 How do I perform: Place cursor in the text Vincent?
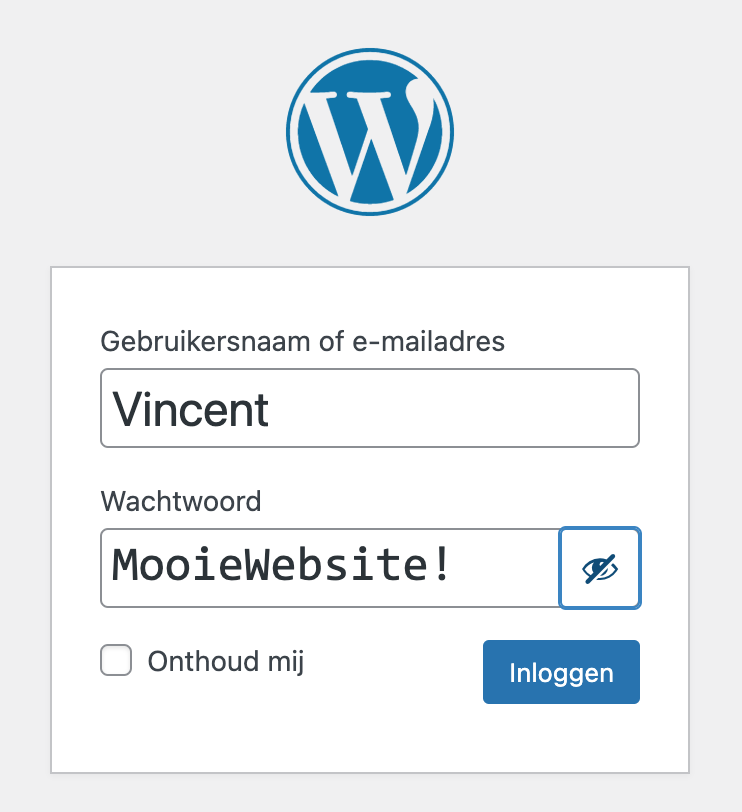coord(190,409)
